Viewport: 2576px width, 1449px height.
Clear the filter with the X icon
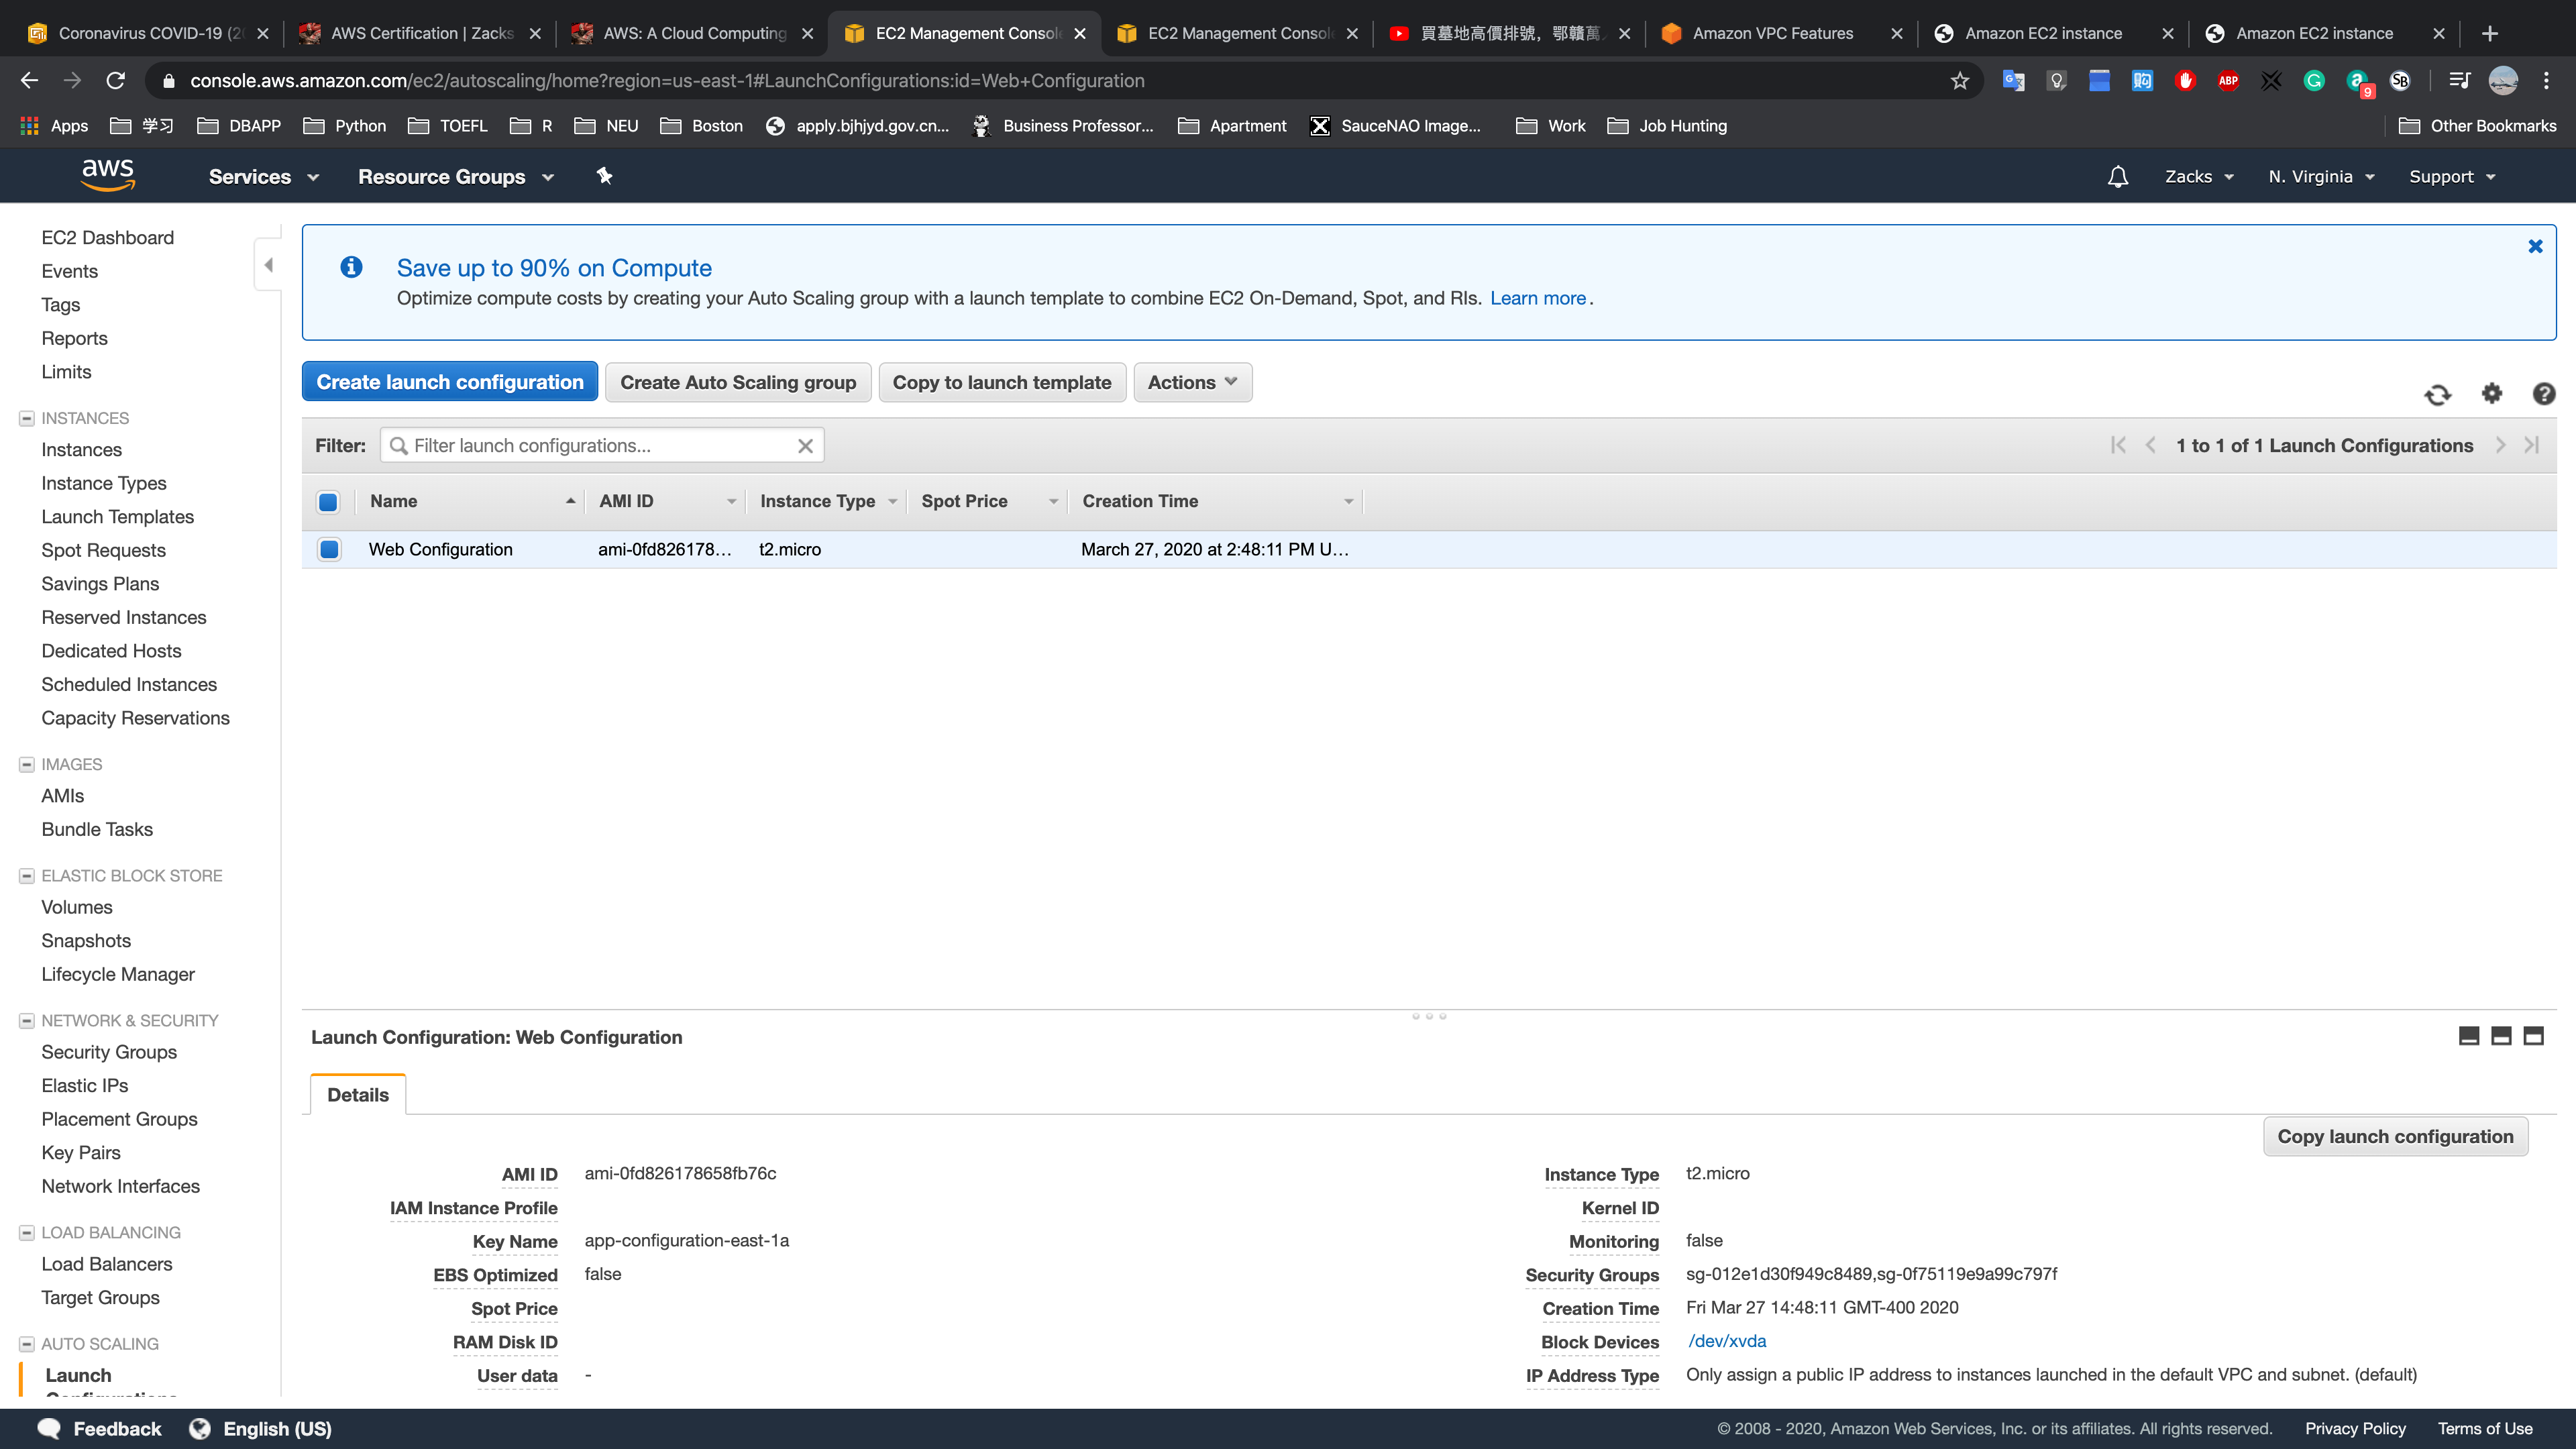click(805, 446)
